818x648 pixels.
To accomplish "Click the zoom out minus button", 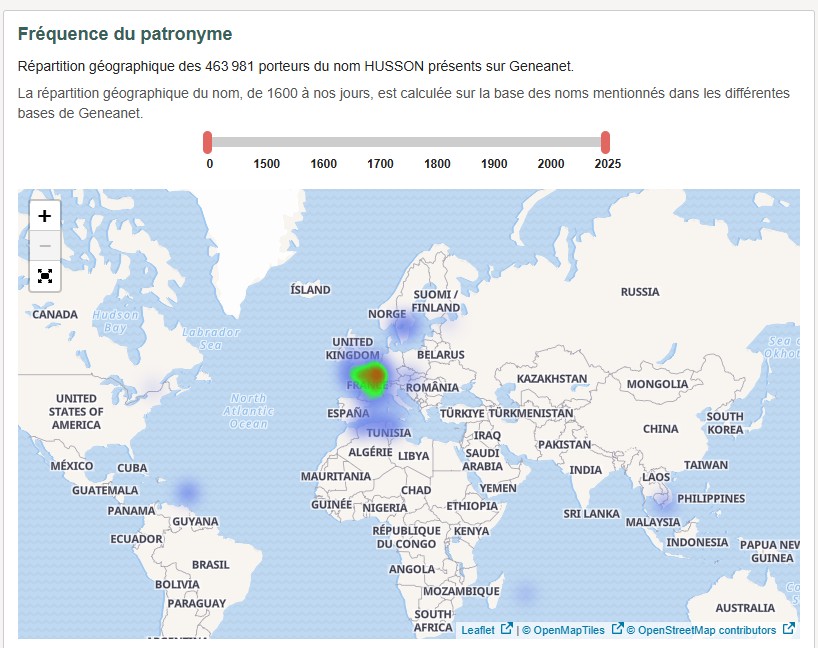I will (x=45, y=245).
